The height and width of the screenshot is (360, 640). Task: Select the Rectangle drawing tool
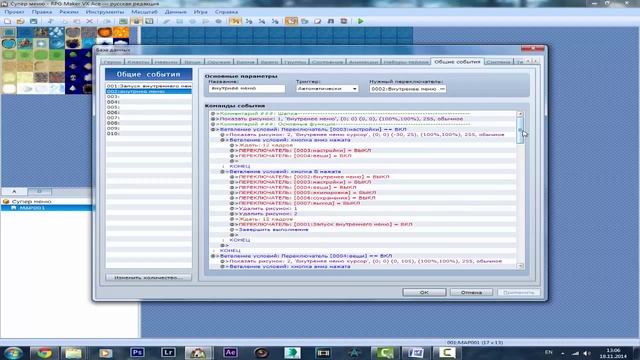(x=179, y=21)
